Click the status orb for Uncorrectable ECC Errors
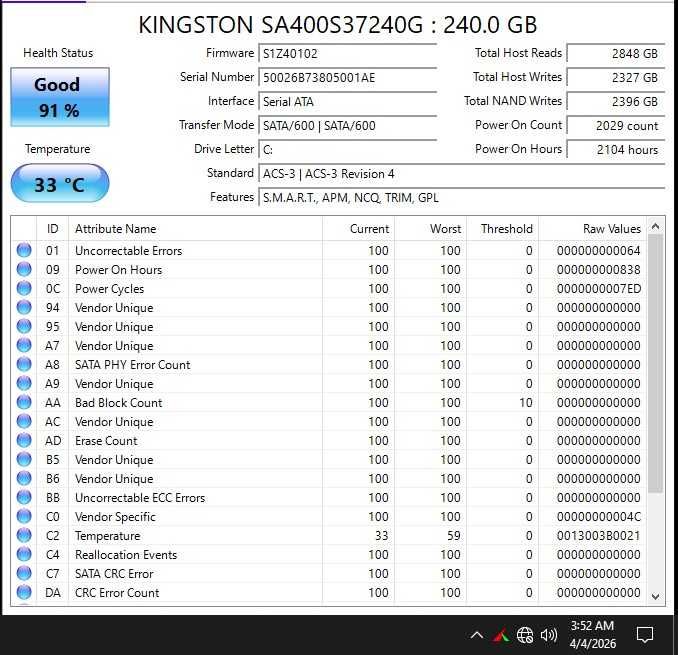Image resolution: width=678 pixels, height=655 pixels. tap(24, 498)
